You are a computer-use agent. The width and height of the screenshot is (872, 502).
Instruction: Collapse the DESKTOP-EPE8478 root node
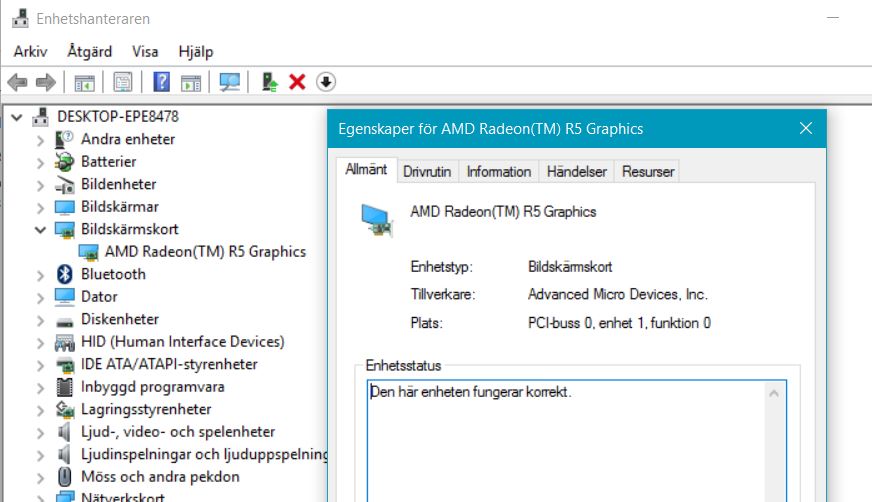point(17,117)
